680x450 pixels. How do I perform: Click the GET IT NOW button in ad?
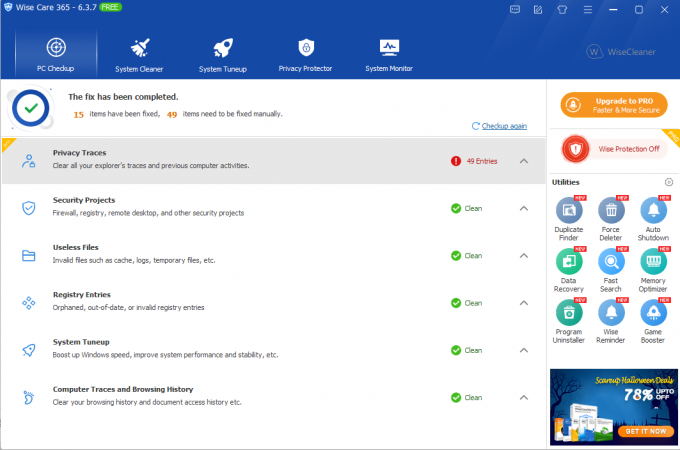point(646,431)
